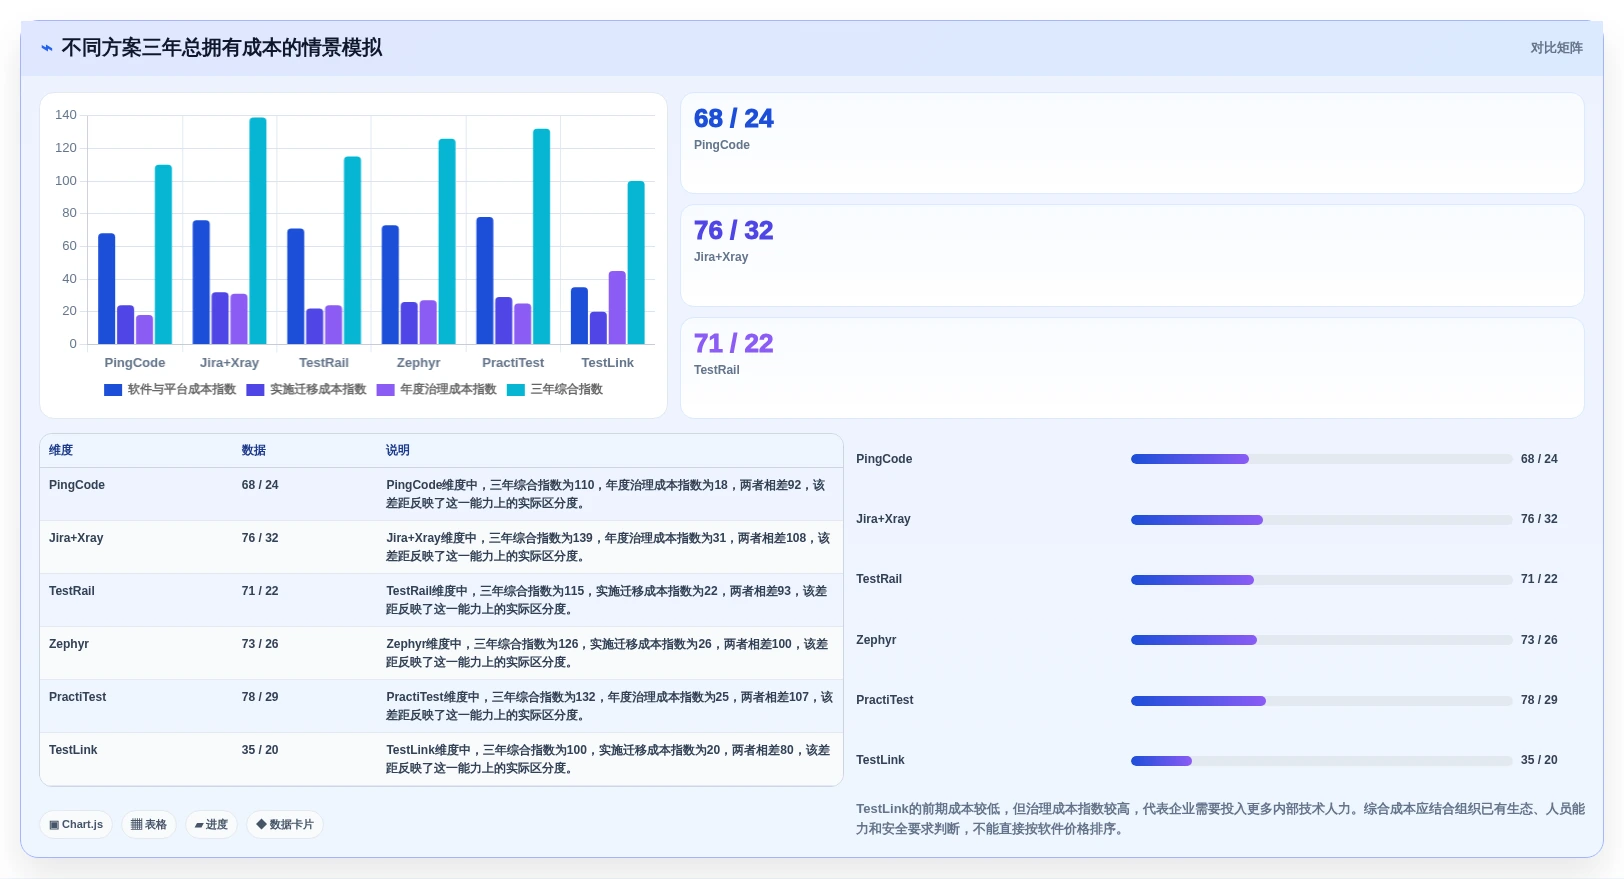The width and height of the screenshot is (1624, 879).
Task: Click the 78 / 29 value beside PractiTest progress bar
Action: point(1539,700)
